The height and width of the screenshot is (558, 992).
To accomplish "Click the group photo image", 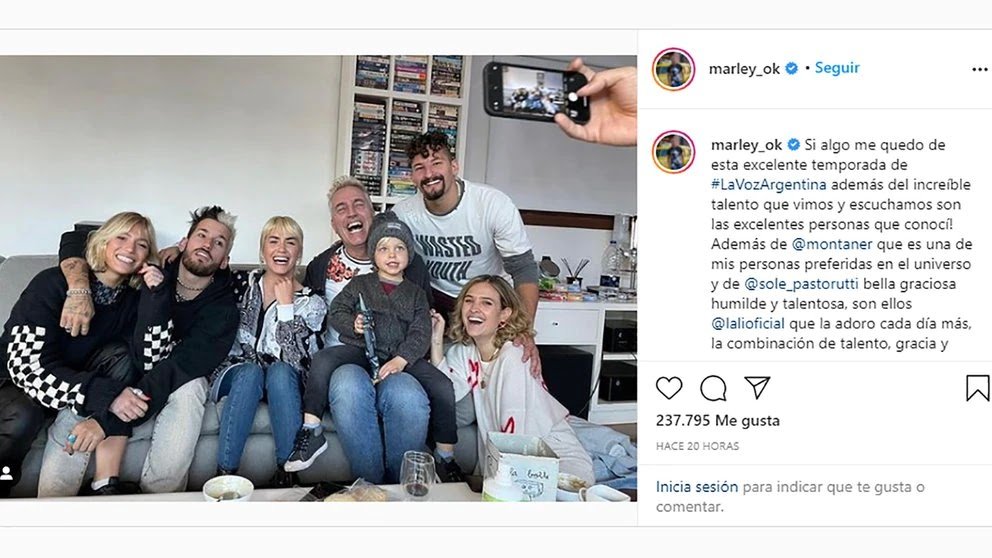I will click(318, 278).
